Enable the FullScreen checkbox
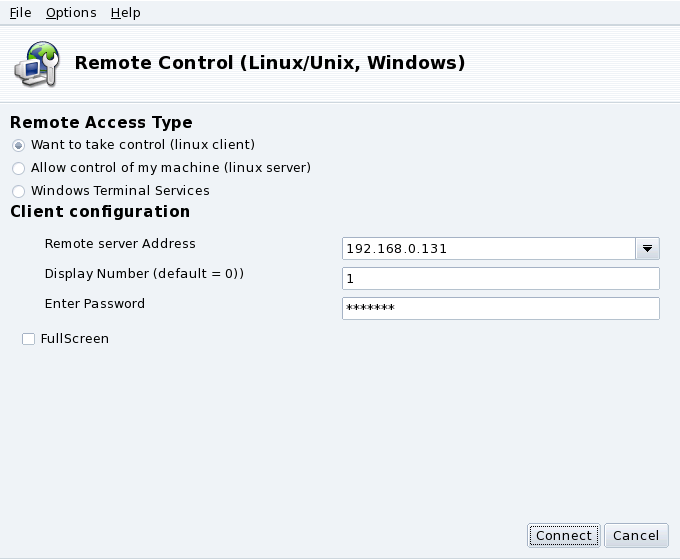680x560 pixels. (28, 339)
